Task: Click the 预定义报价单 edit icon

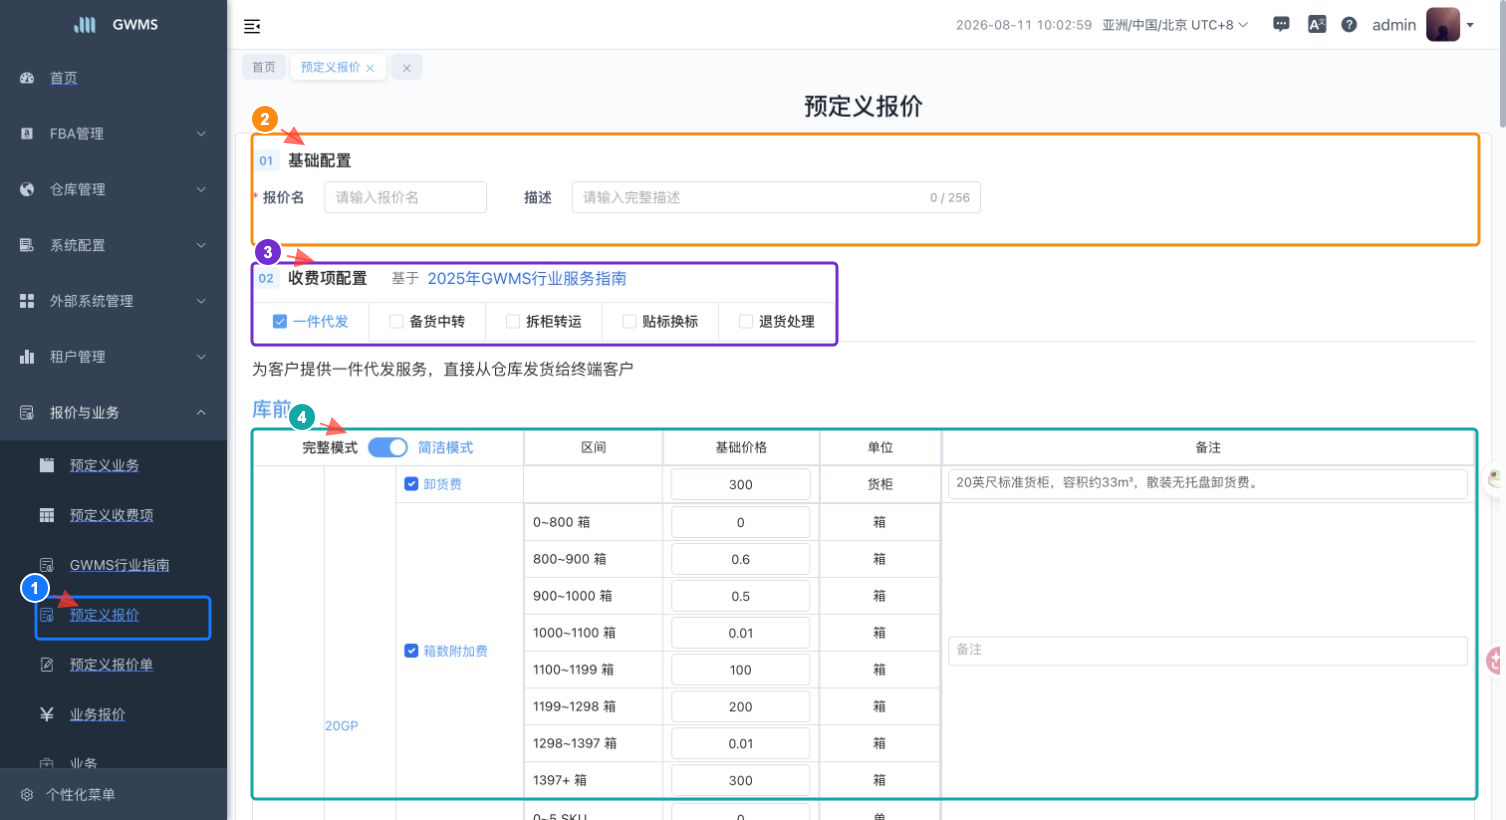Action: click(x=46, y=665)
